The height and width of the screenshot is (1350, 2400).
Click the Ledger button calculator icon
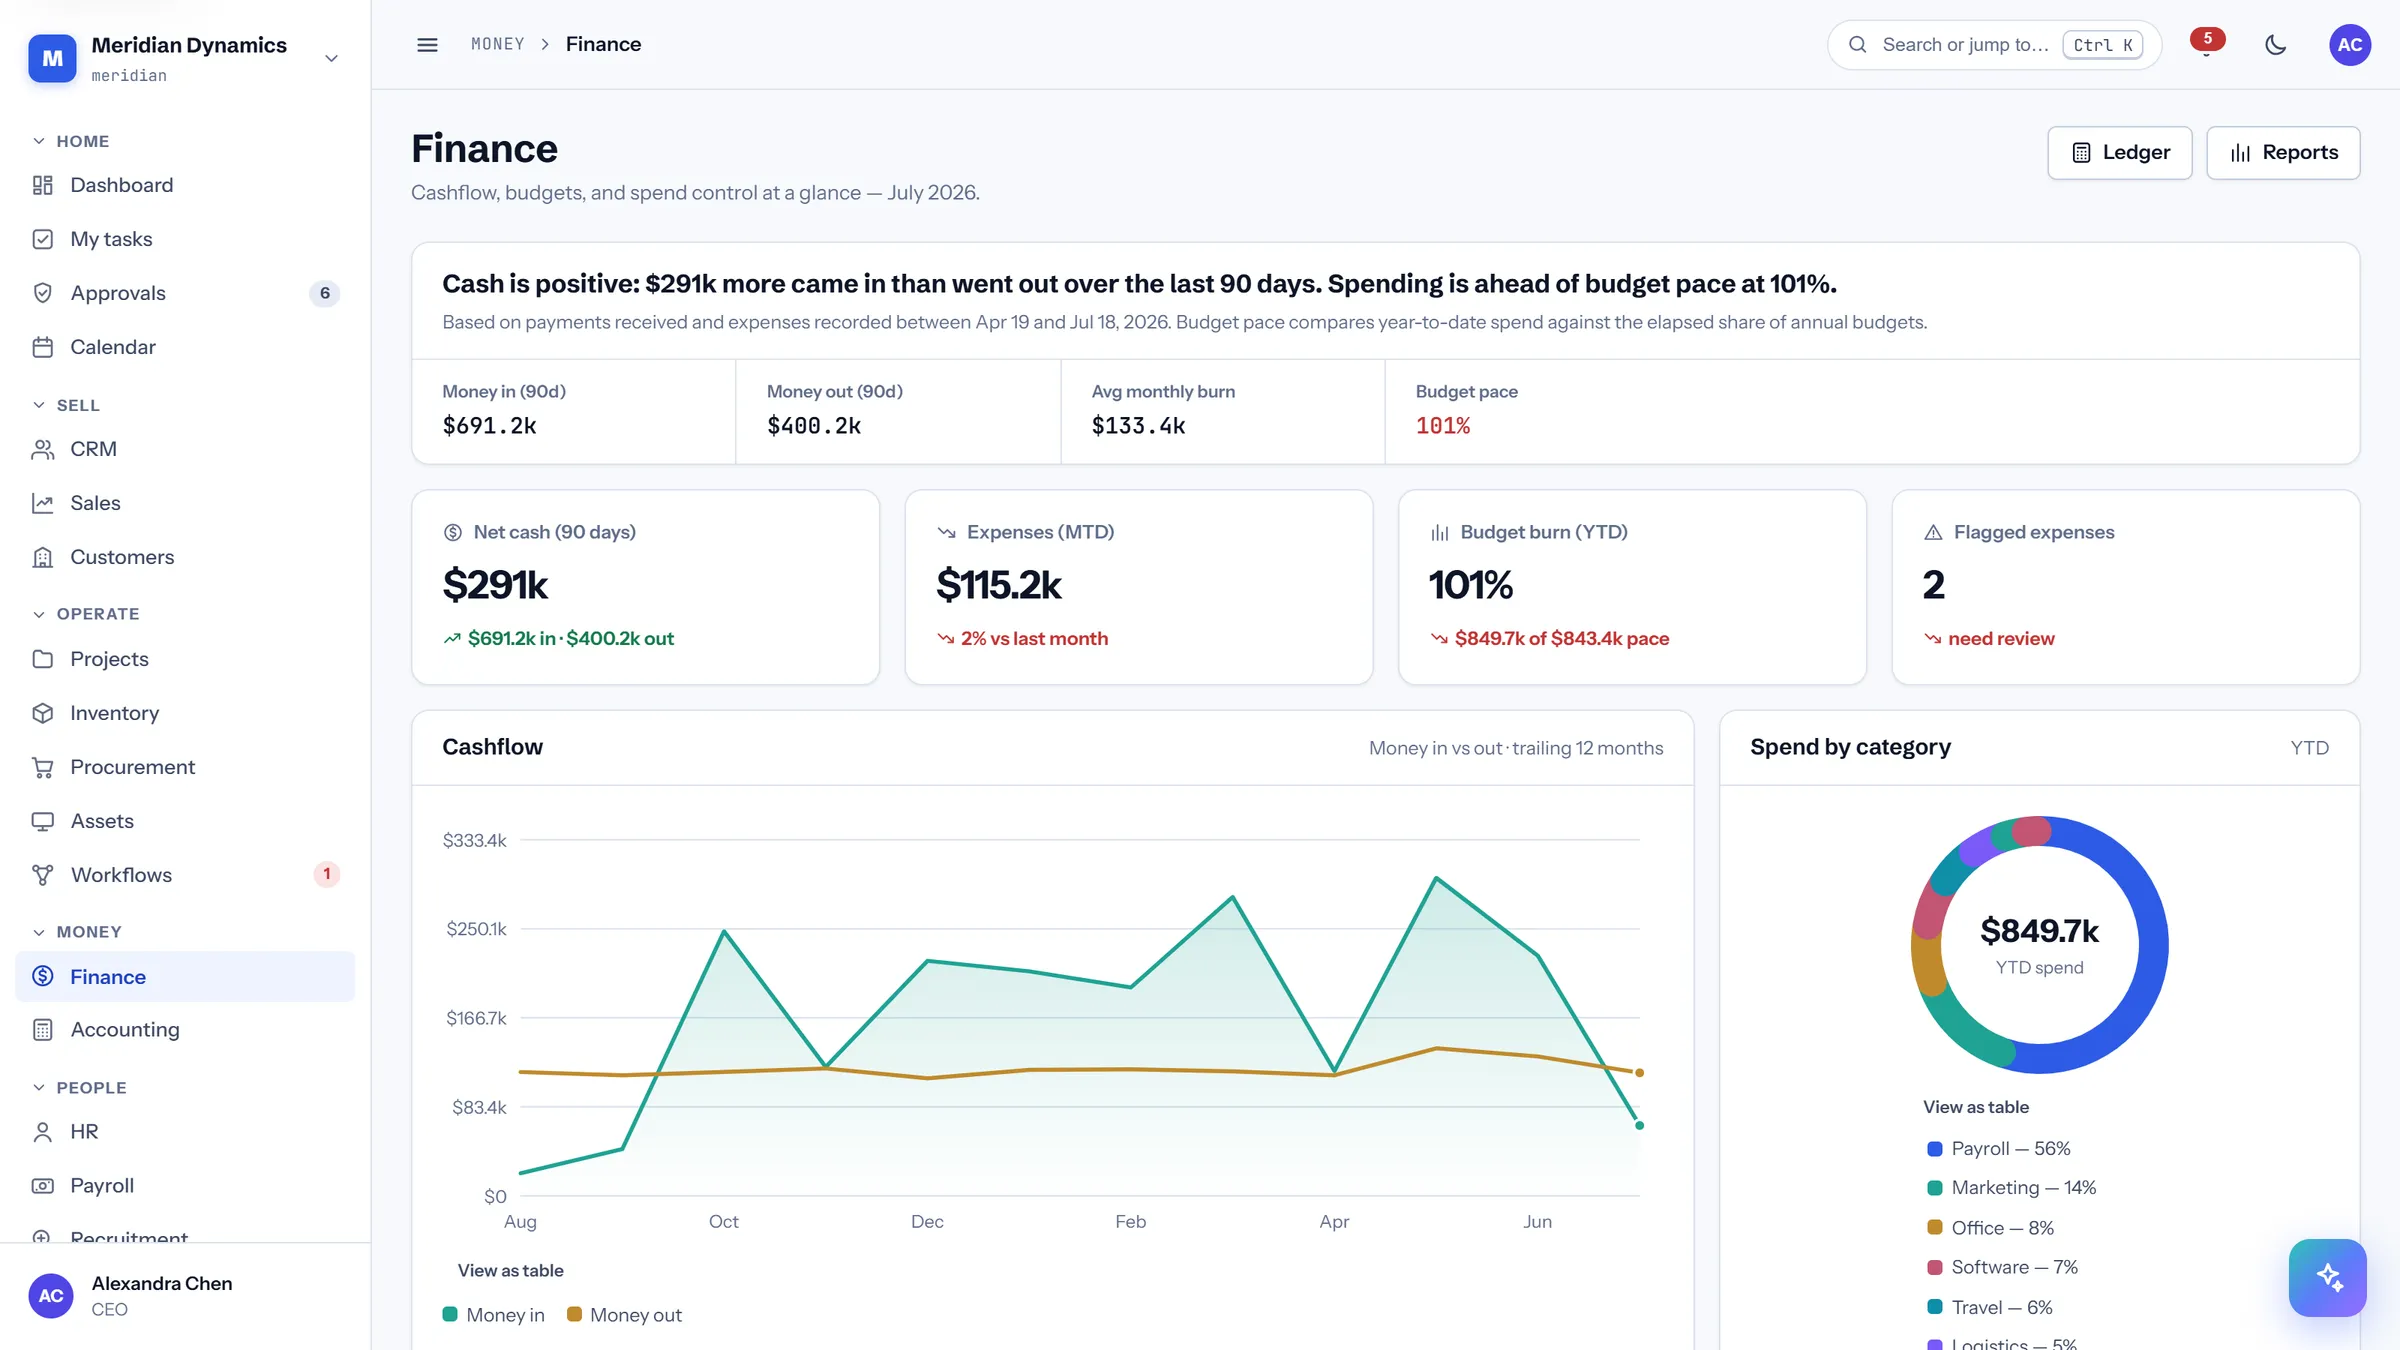(x=2081, y=153)
